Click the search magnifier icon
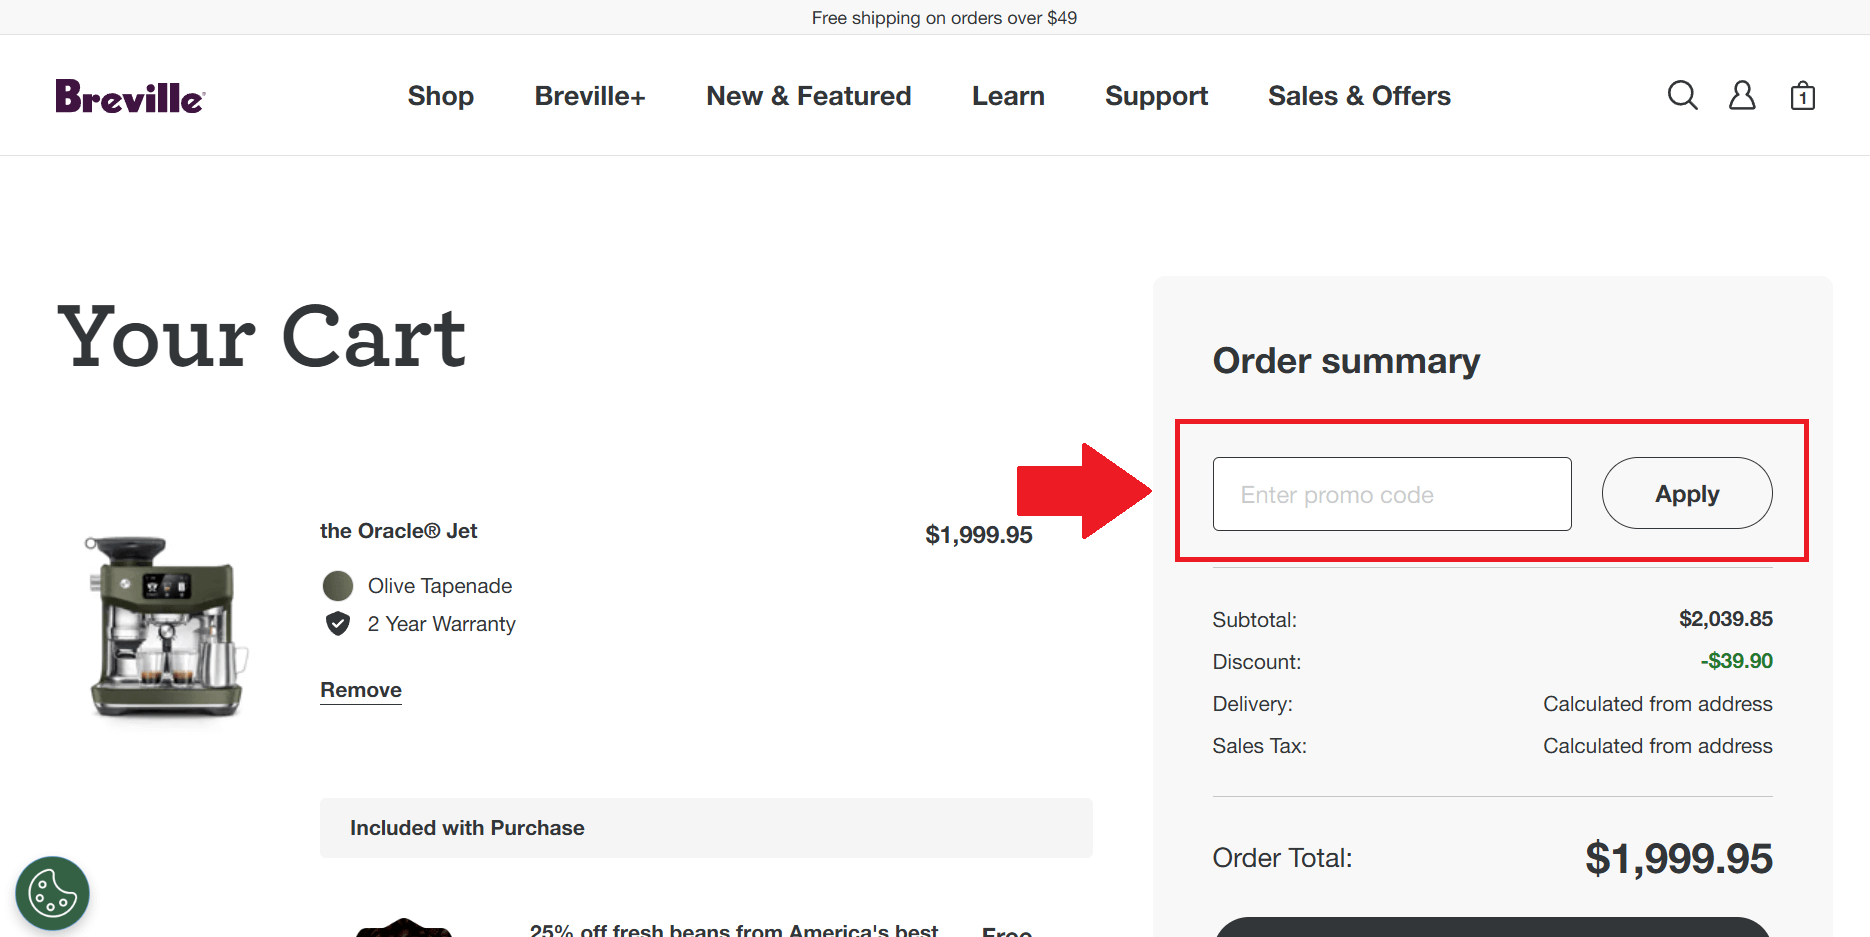Image resolution: width=1870 pixels, height=937 pixels. [x=1682, y=96]
